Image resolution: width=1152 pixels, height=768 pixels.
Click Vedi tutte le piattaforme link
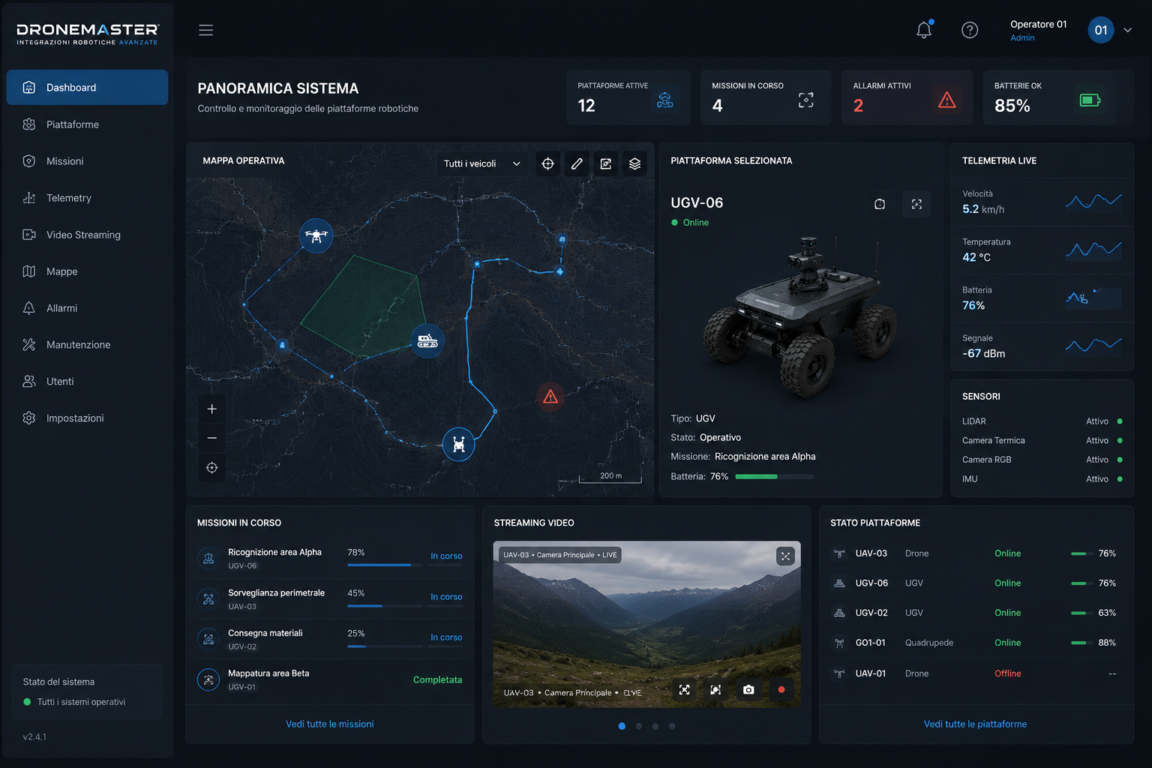pos(975,724)
